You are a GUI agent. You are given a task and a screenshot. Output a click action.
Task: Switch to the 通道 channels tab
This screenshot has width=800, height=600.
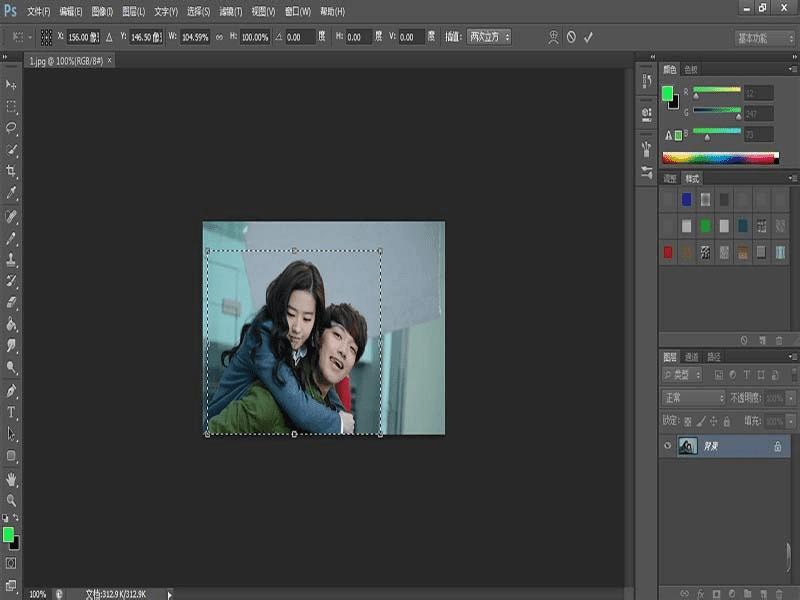click(691, 357)
